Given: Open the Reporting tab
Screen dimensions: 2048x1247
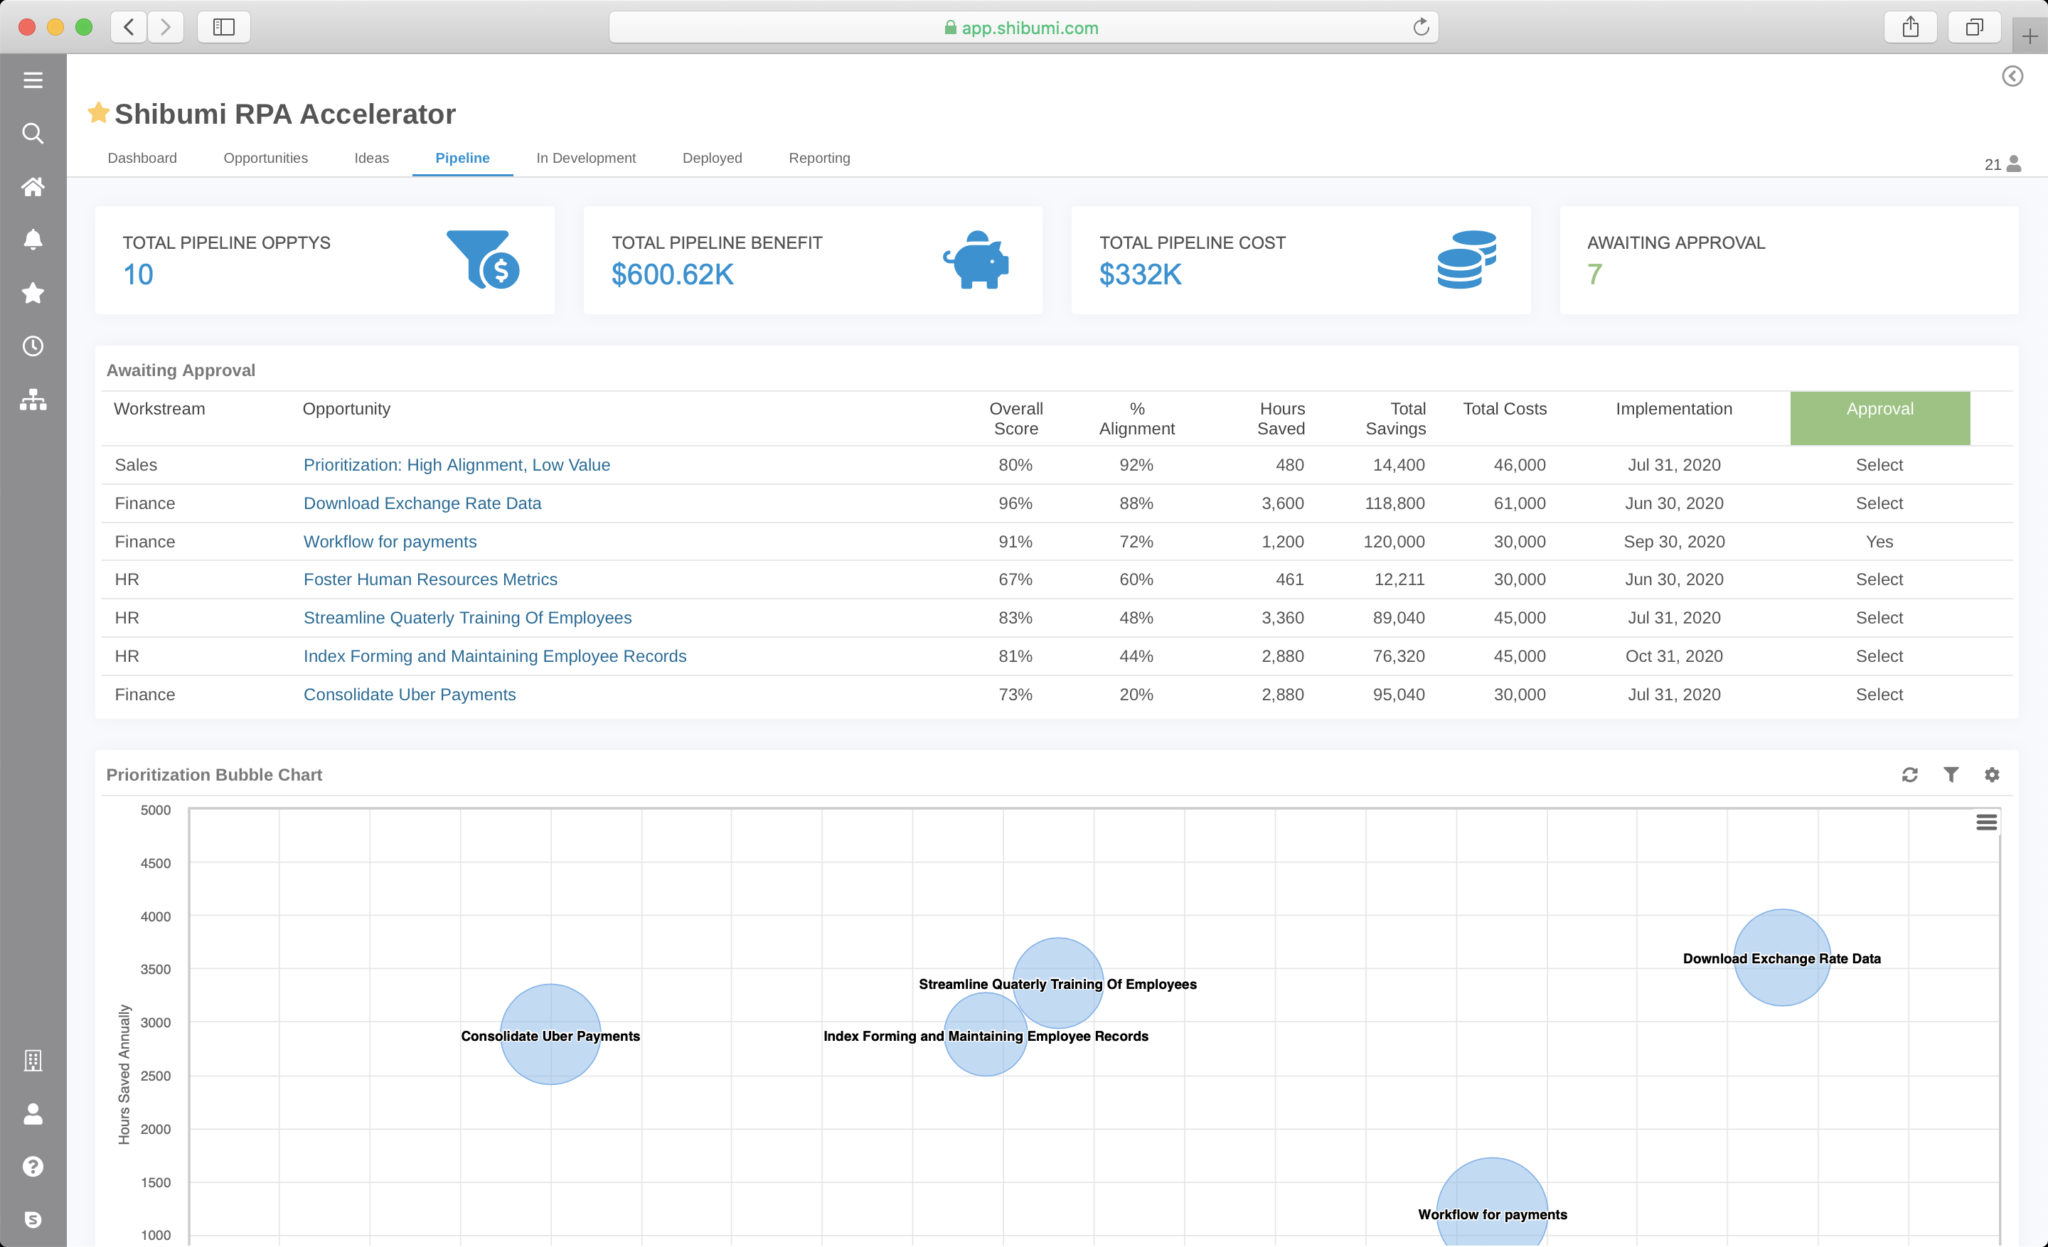Looking at the screenshot, I should [x=819, y=157].
